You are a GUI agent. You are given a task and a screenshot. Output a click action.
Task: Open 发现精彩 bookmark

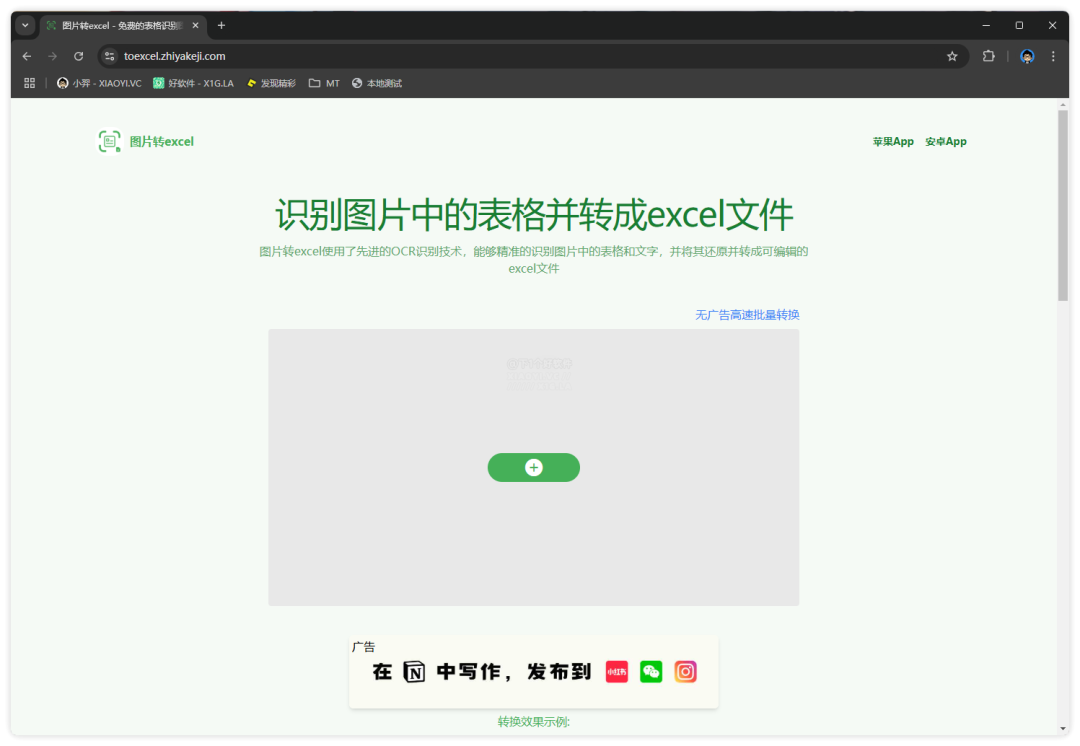tap(271, 83)
